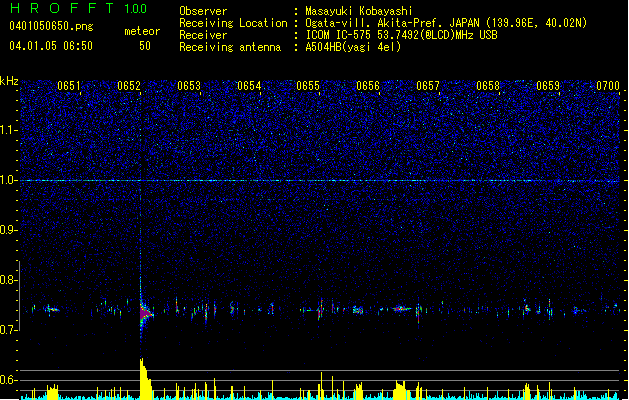The height and width of the screenshot is (400, 629).
Task: Select the 0659 time marker
Action: click(548, 85)
